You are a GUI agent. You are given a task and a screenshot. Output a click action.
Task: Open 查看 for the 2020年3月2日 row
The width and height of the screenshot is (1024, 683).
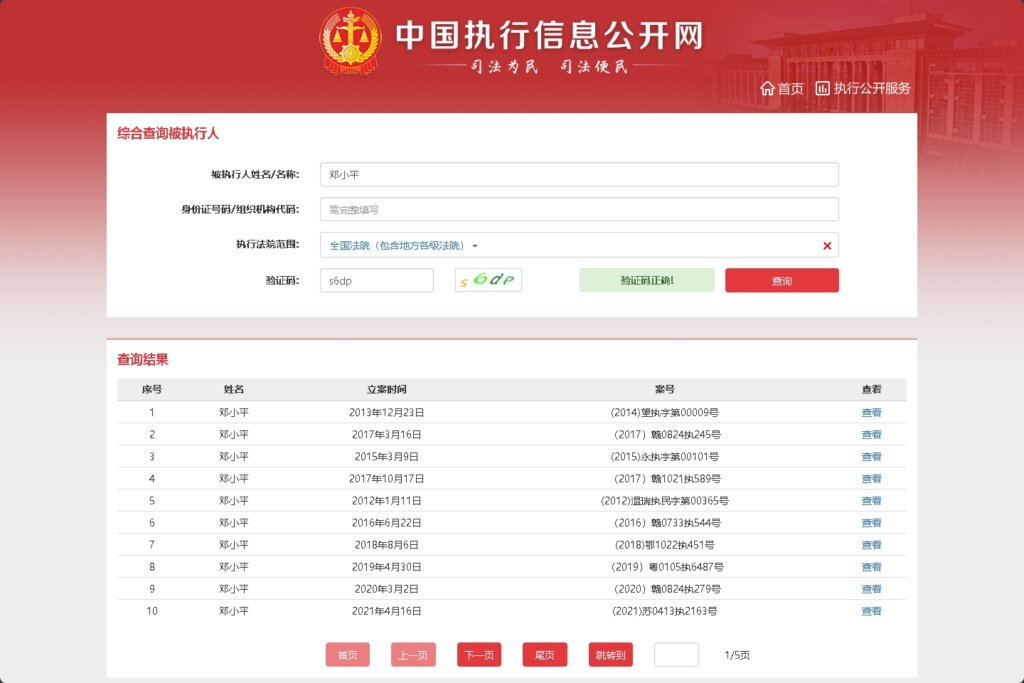coord(871,589)
